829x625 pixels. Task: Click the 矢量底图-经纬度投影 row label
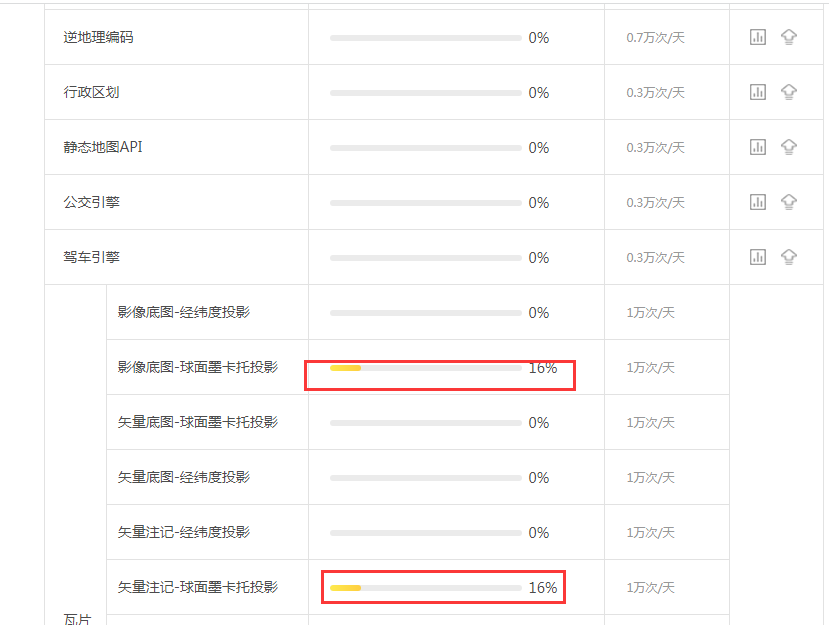point(183,477)
